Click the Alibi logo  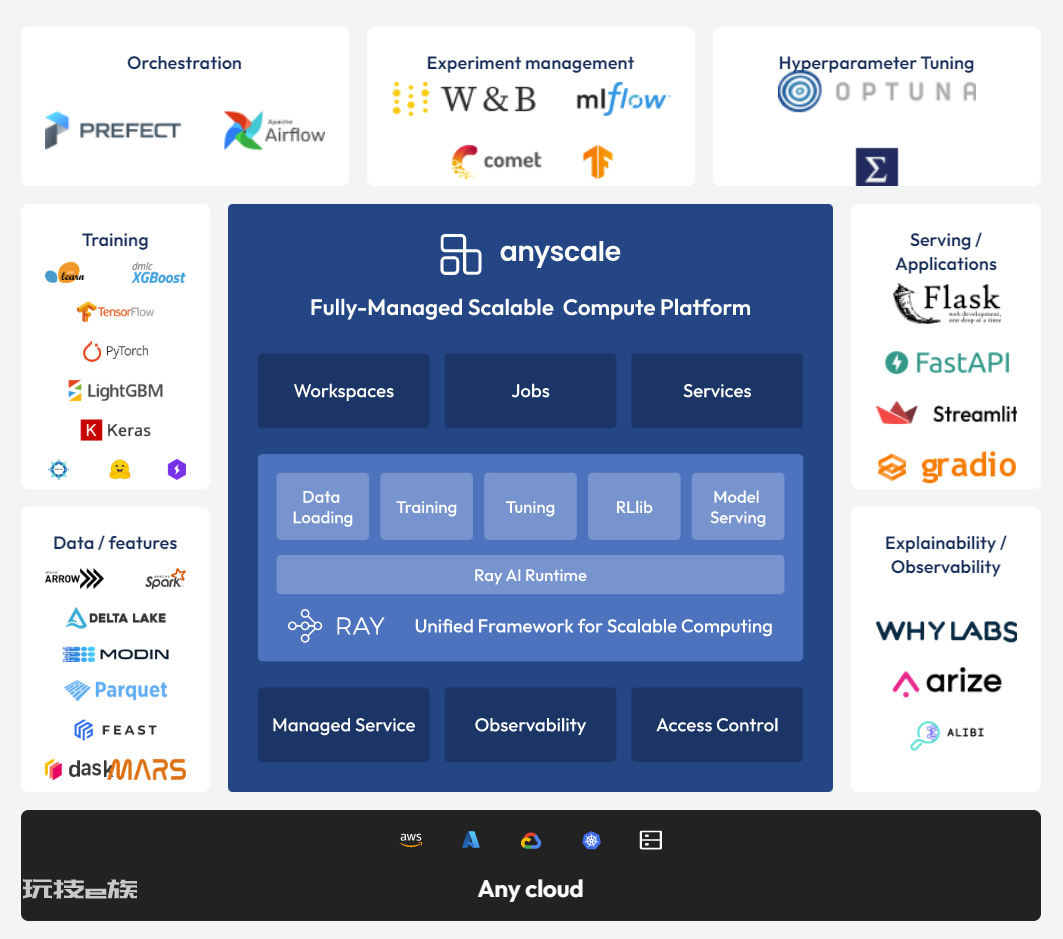(946, 735)
